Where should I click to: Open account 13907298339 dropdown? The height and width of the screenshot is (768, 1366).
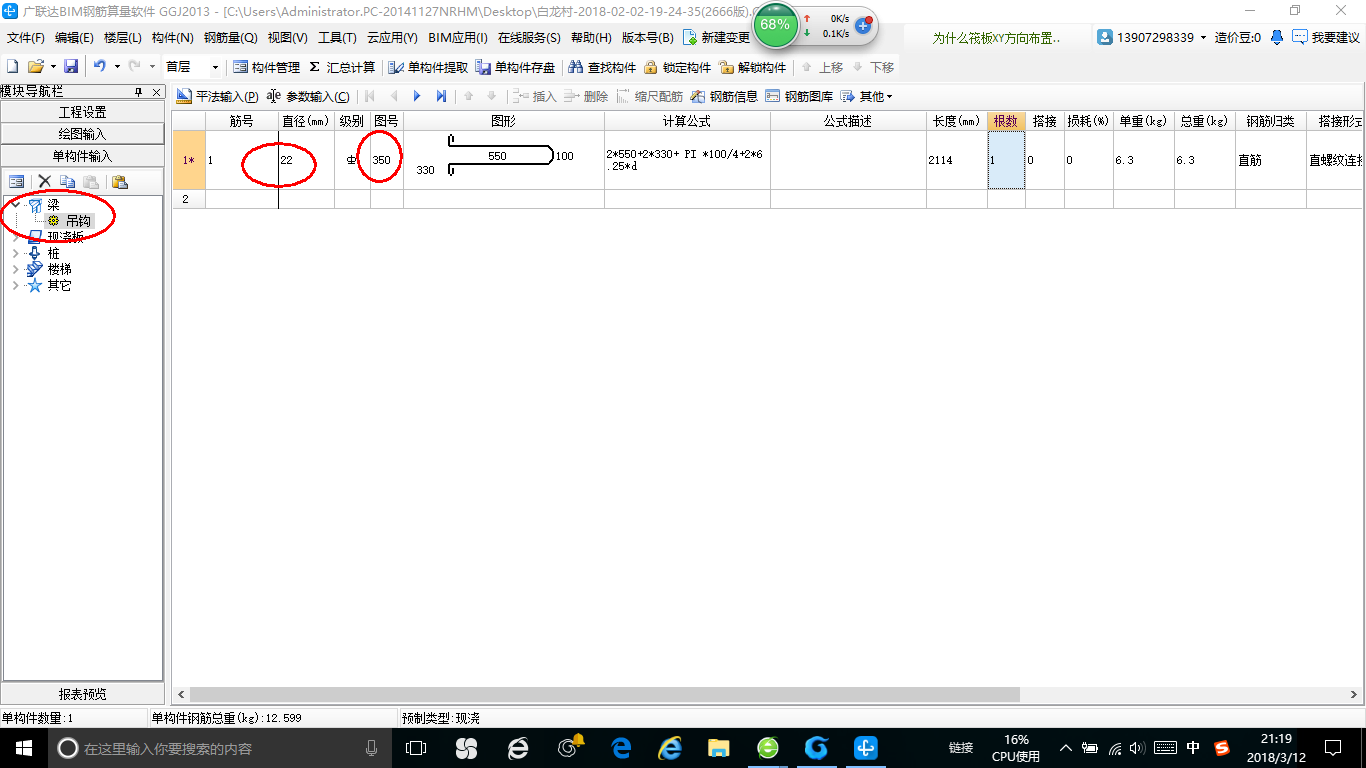click(x=1152, y=38)
